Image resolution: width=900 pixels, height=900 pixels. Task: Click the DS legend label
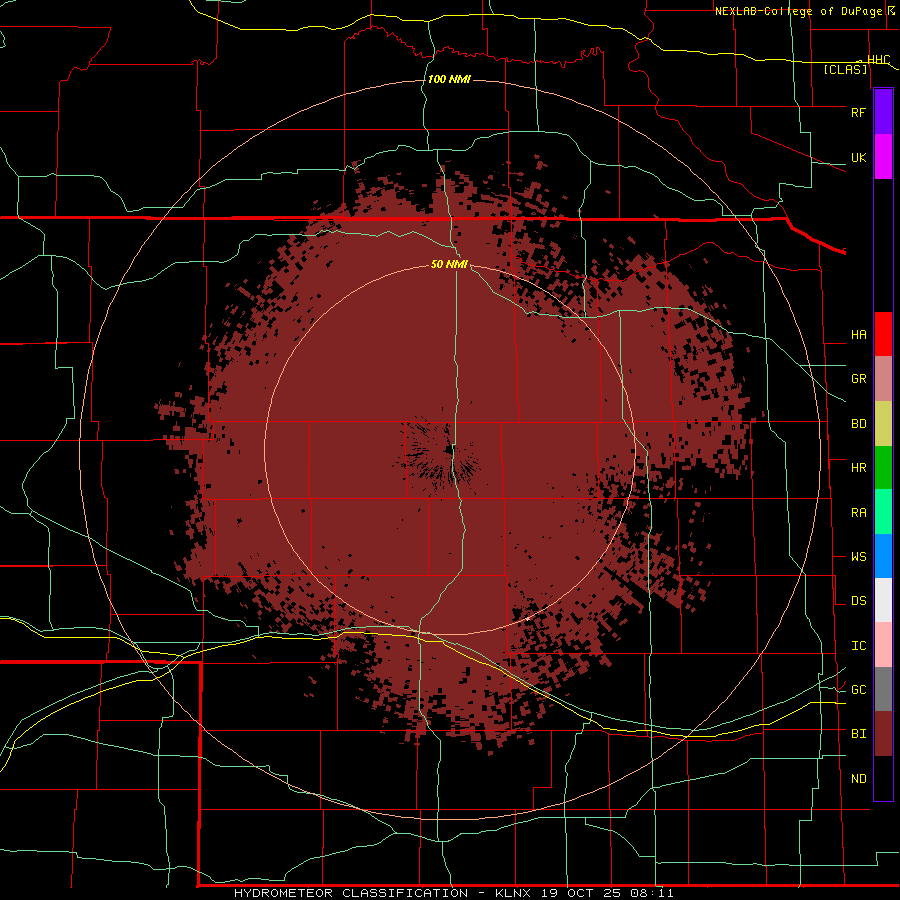point(858,601)
